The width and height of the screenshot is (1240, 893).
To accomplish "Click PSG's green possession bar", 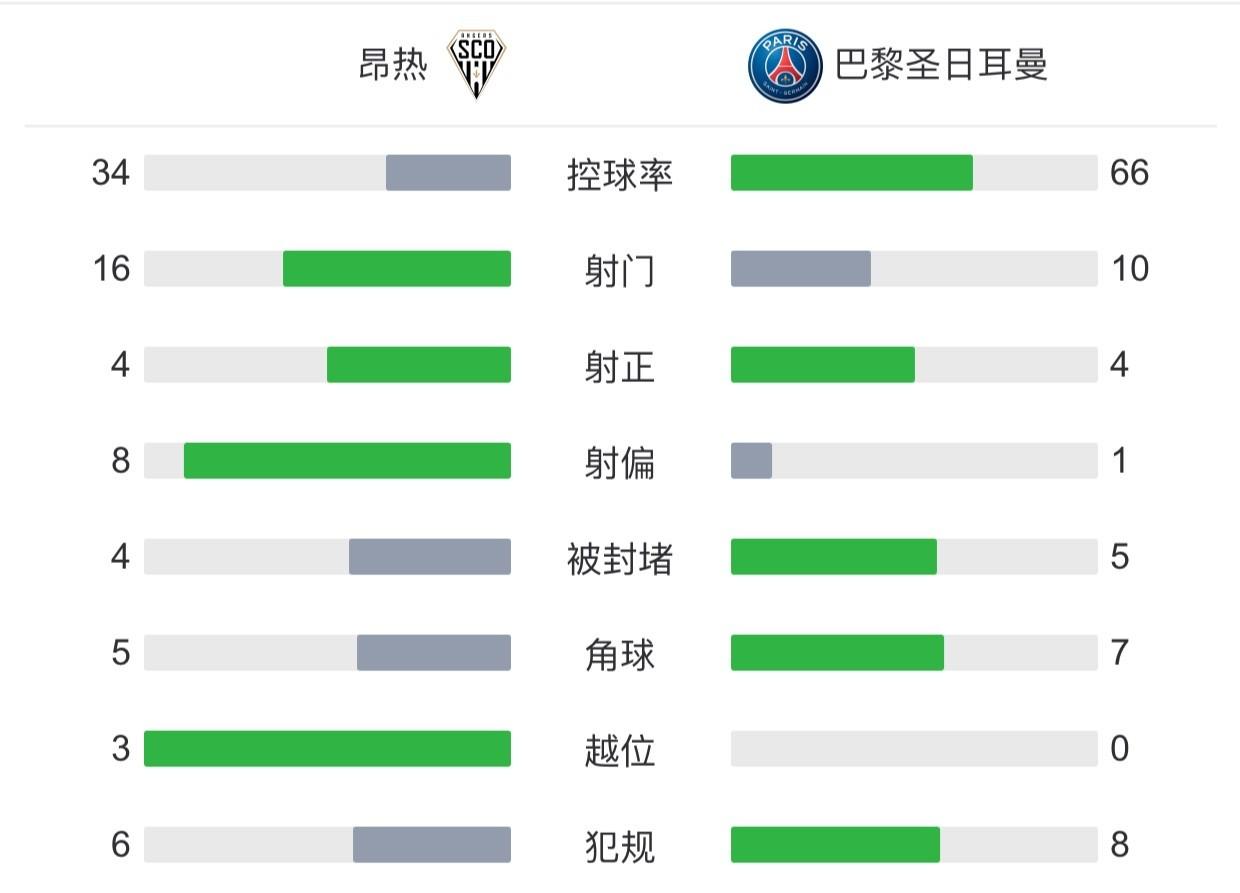I will pyautogui.click(x=851, y=173).
